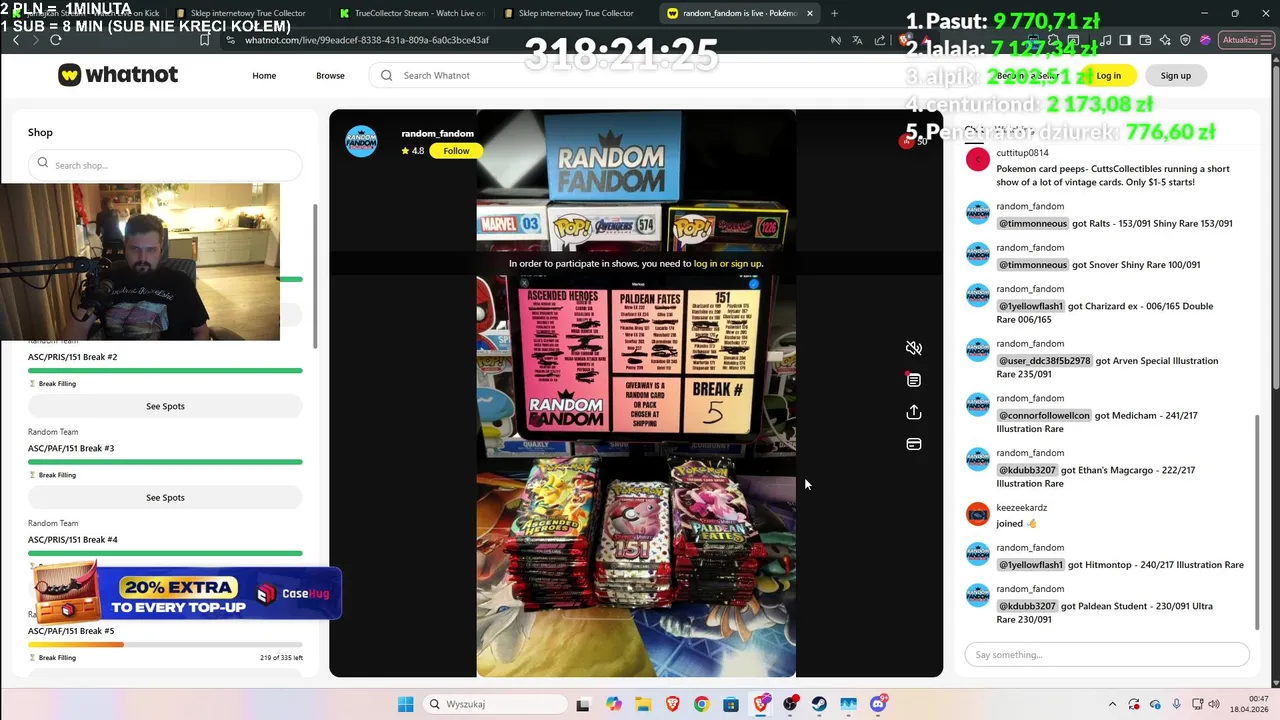Open Discord from the taskbar
Viewport: 1280px width, 720px height.
click(878, 704)
